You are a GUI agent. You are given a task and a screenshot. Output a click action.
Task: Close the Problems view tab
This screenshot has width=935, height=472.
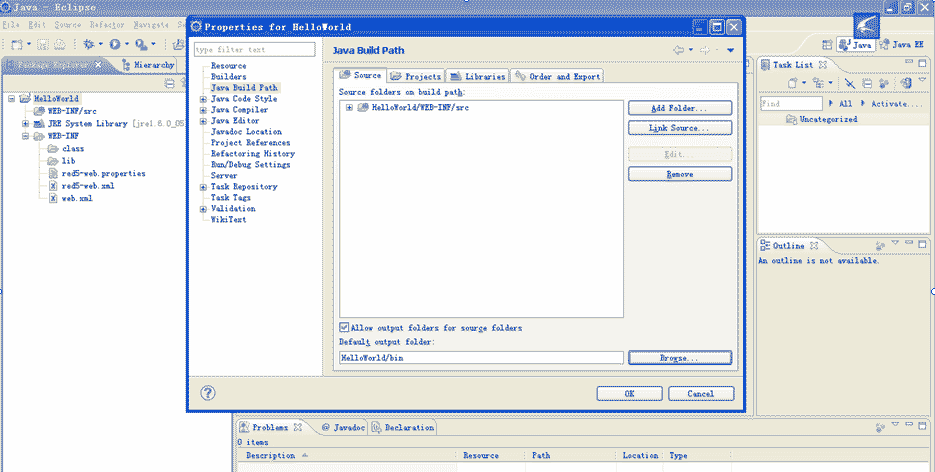coord(298,427)
